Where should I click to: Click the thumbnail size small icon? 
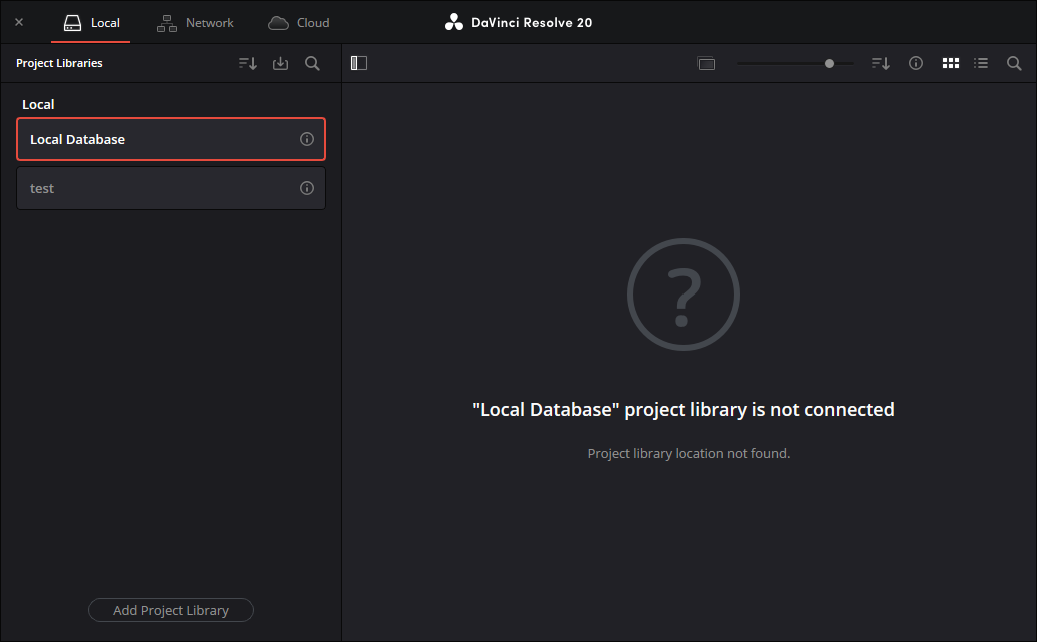click(706, 63)
